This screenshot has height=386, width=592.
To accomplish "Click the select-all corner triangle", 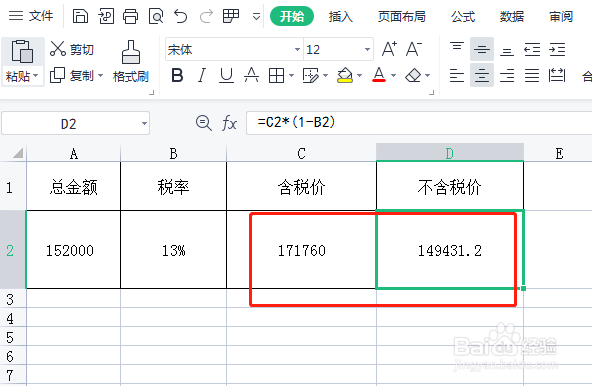I will coord(18,153).
